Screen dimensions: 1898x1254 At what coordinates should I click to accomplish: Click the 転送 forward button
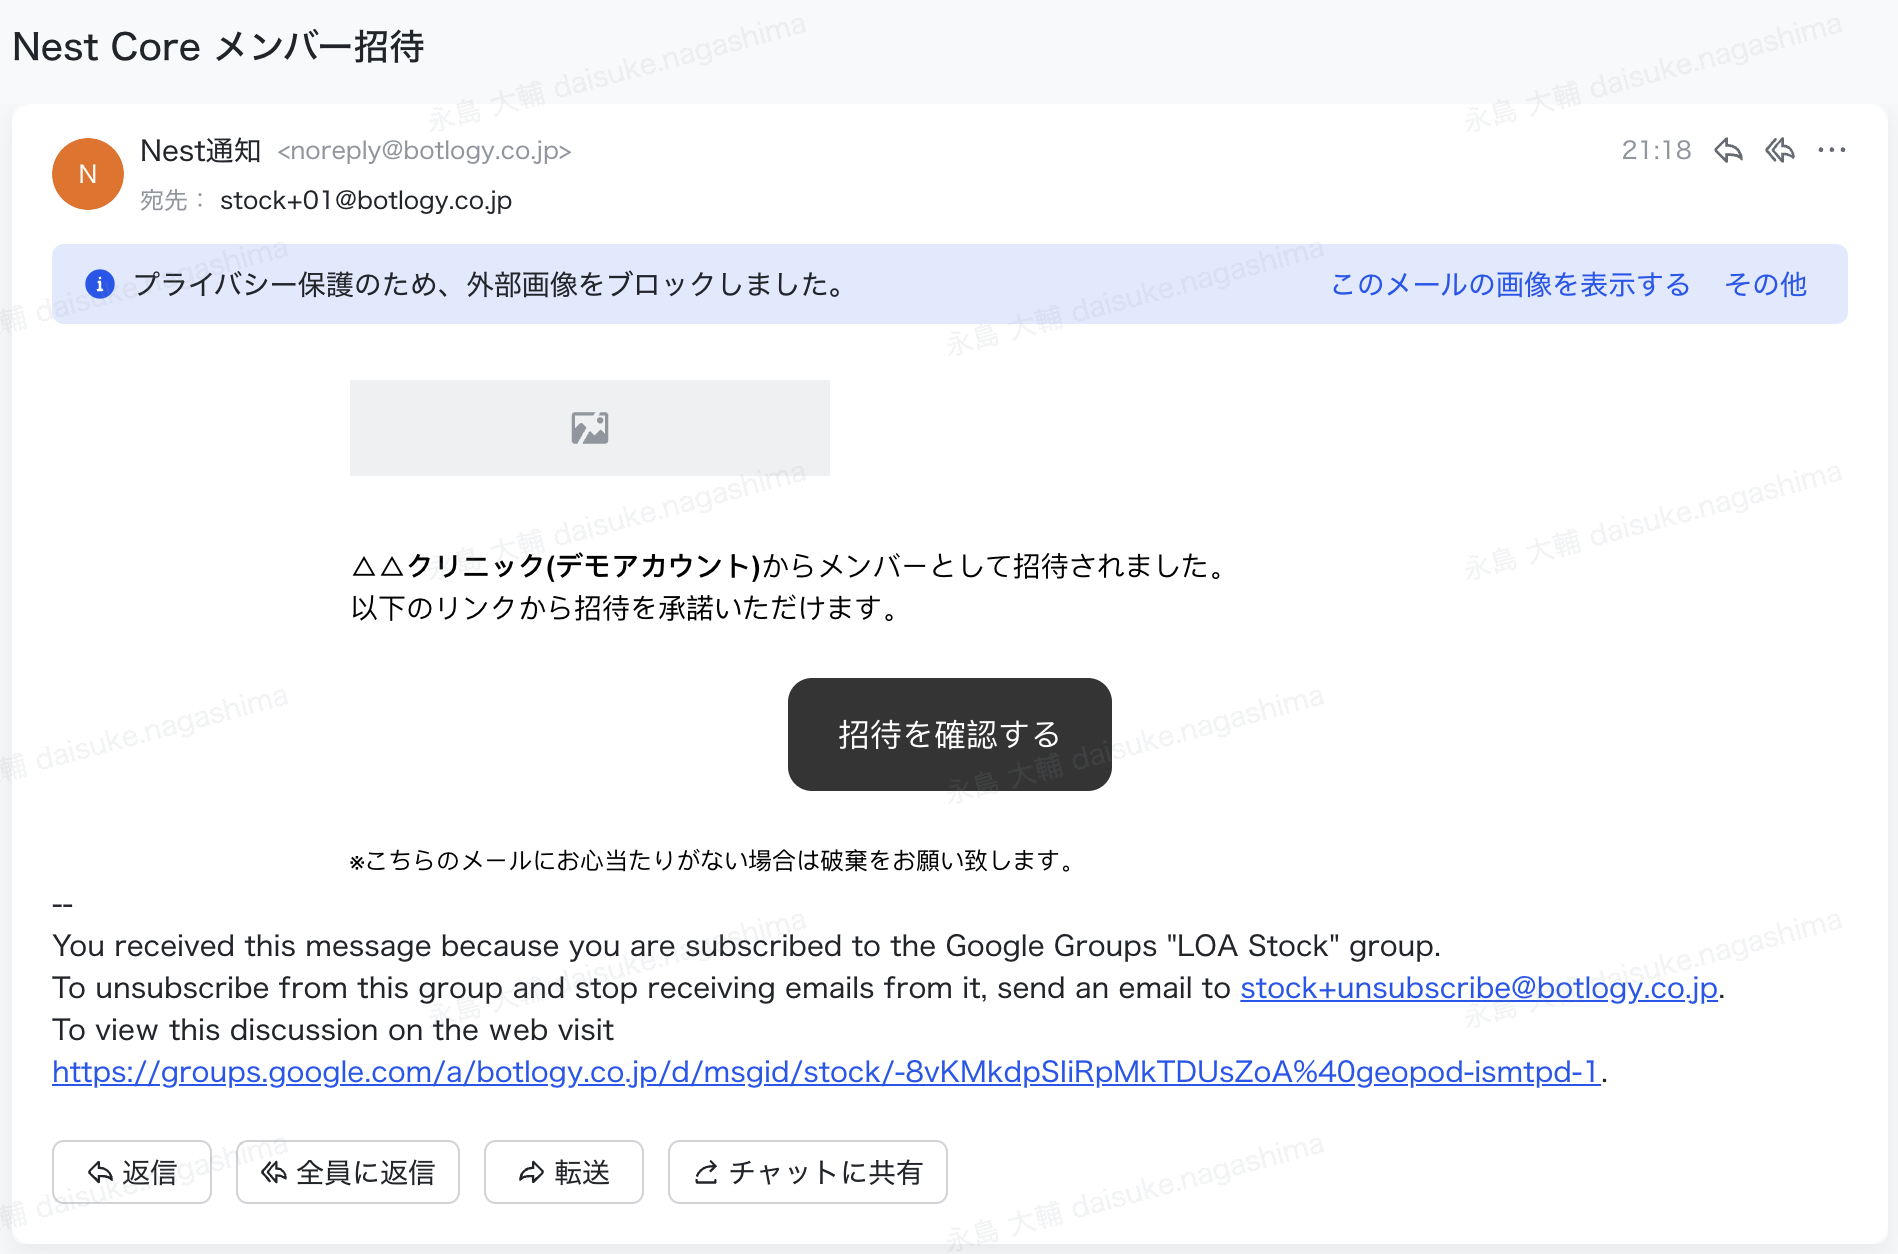564,1172
